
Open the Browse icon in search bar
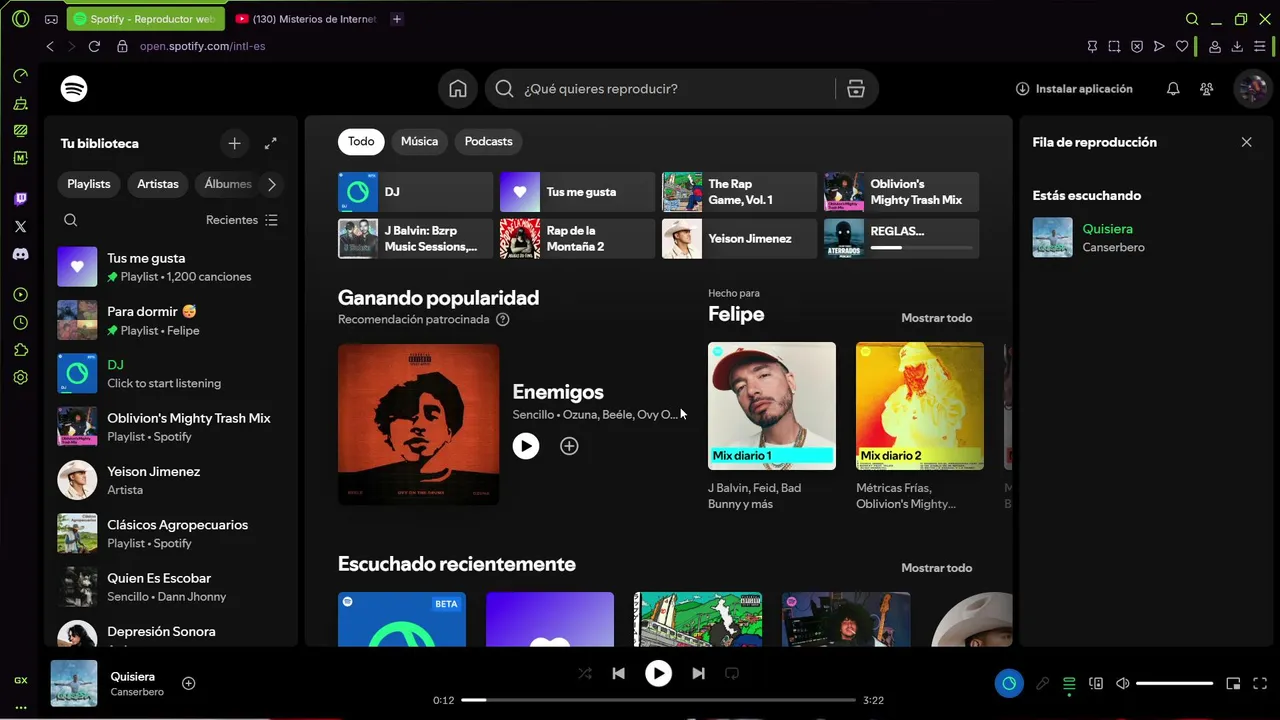click(x=856, y=89)
